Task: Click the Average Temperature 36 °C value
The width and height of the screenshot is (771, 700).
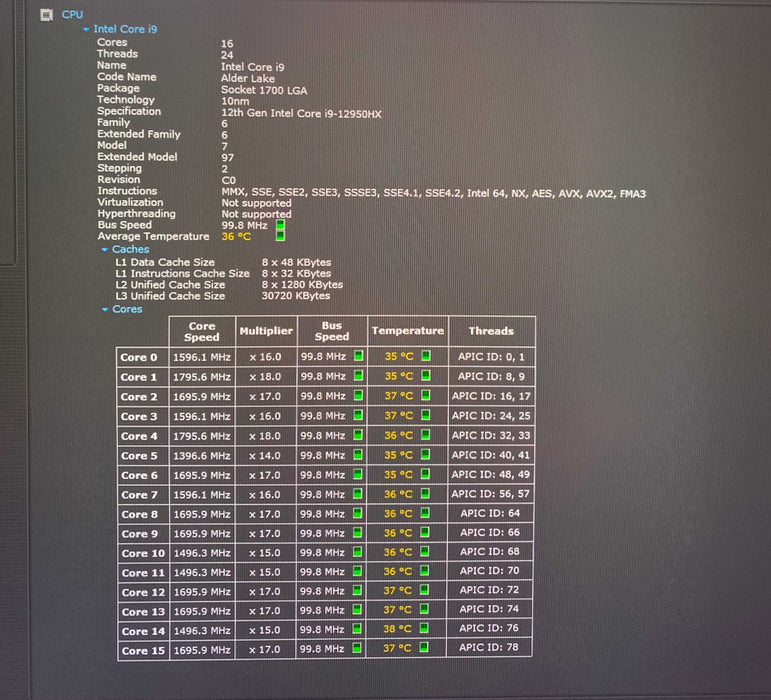Action: [x=236, y=236]
